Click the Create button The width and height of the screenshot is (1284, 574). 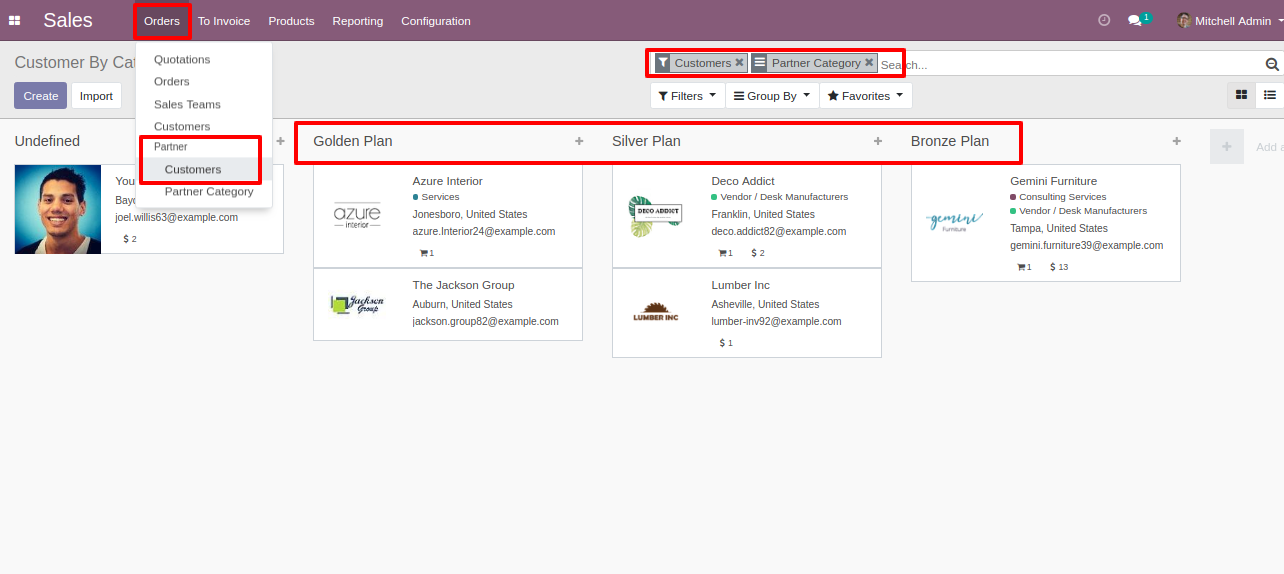tap(41, 96)
